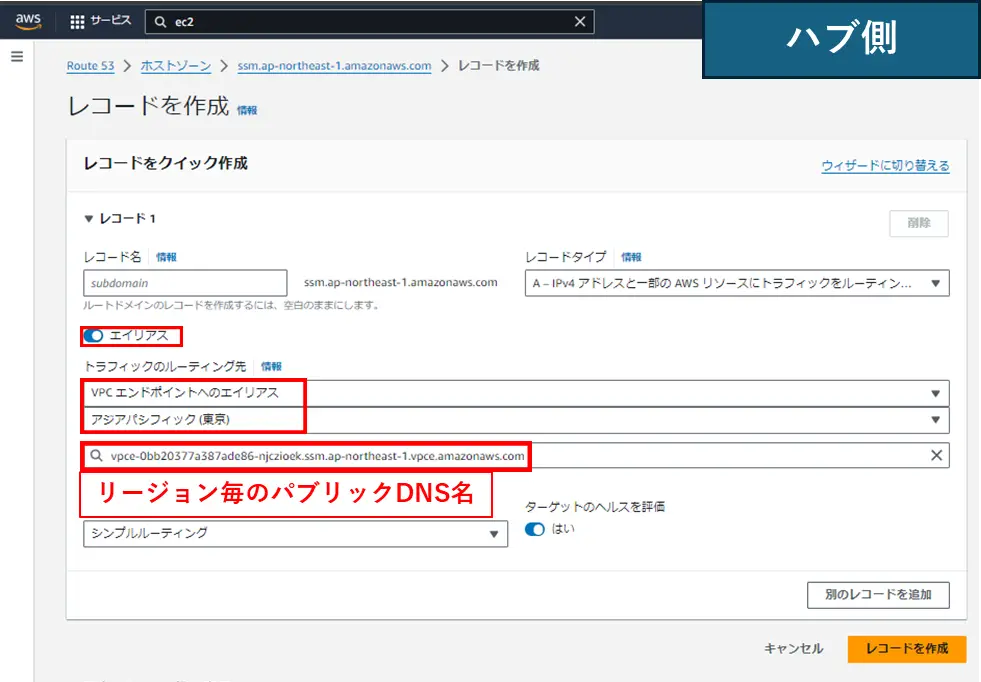Switch to wizard via ウィザードに切り替える

[885, 166]
